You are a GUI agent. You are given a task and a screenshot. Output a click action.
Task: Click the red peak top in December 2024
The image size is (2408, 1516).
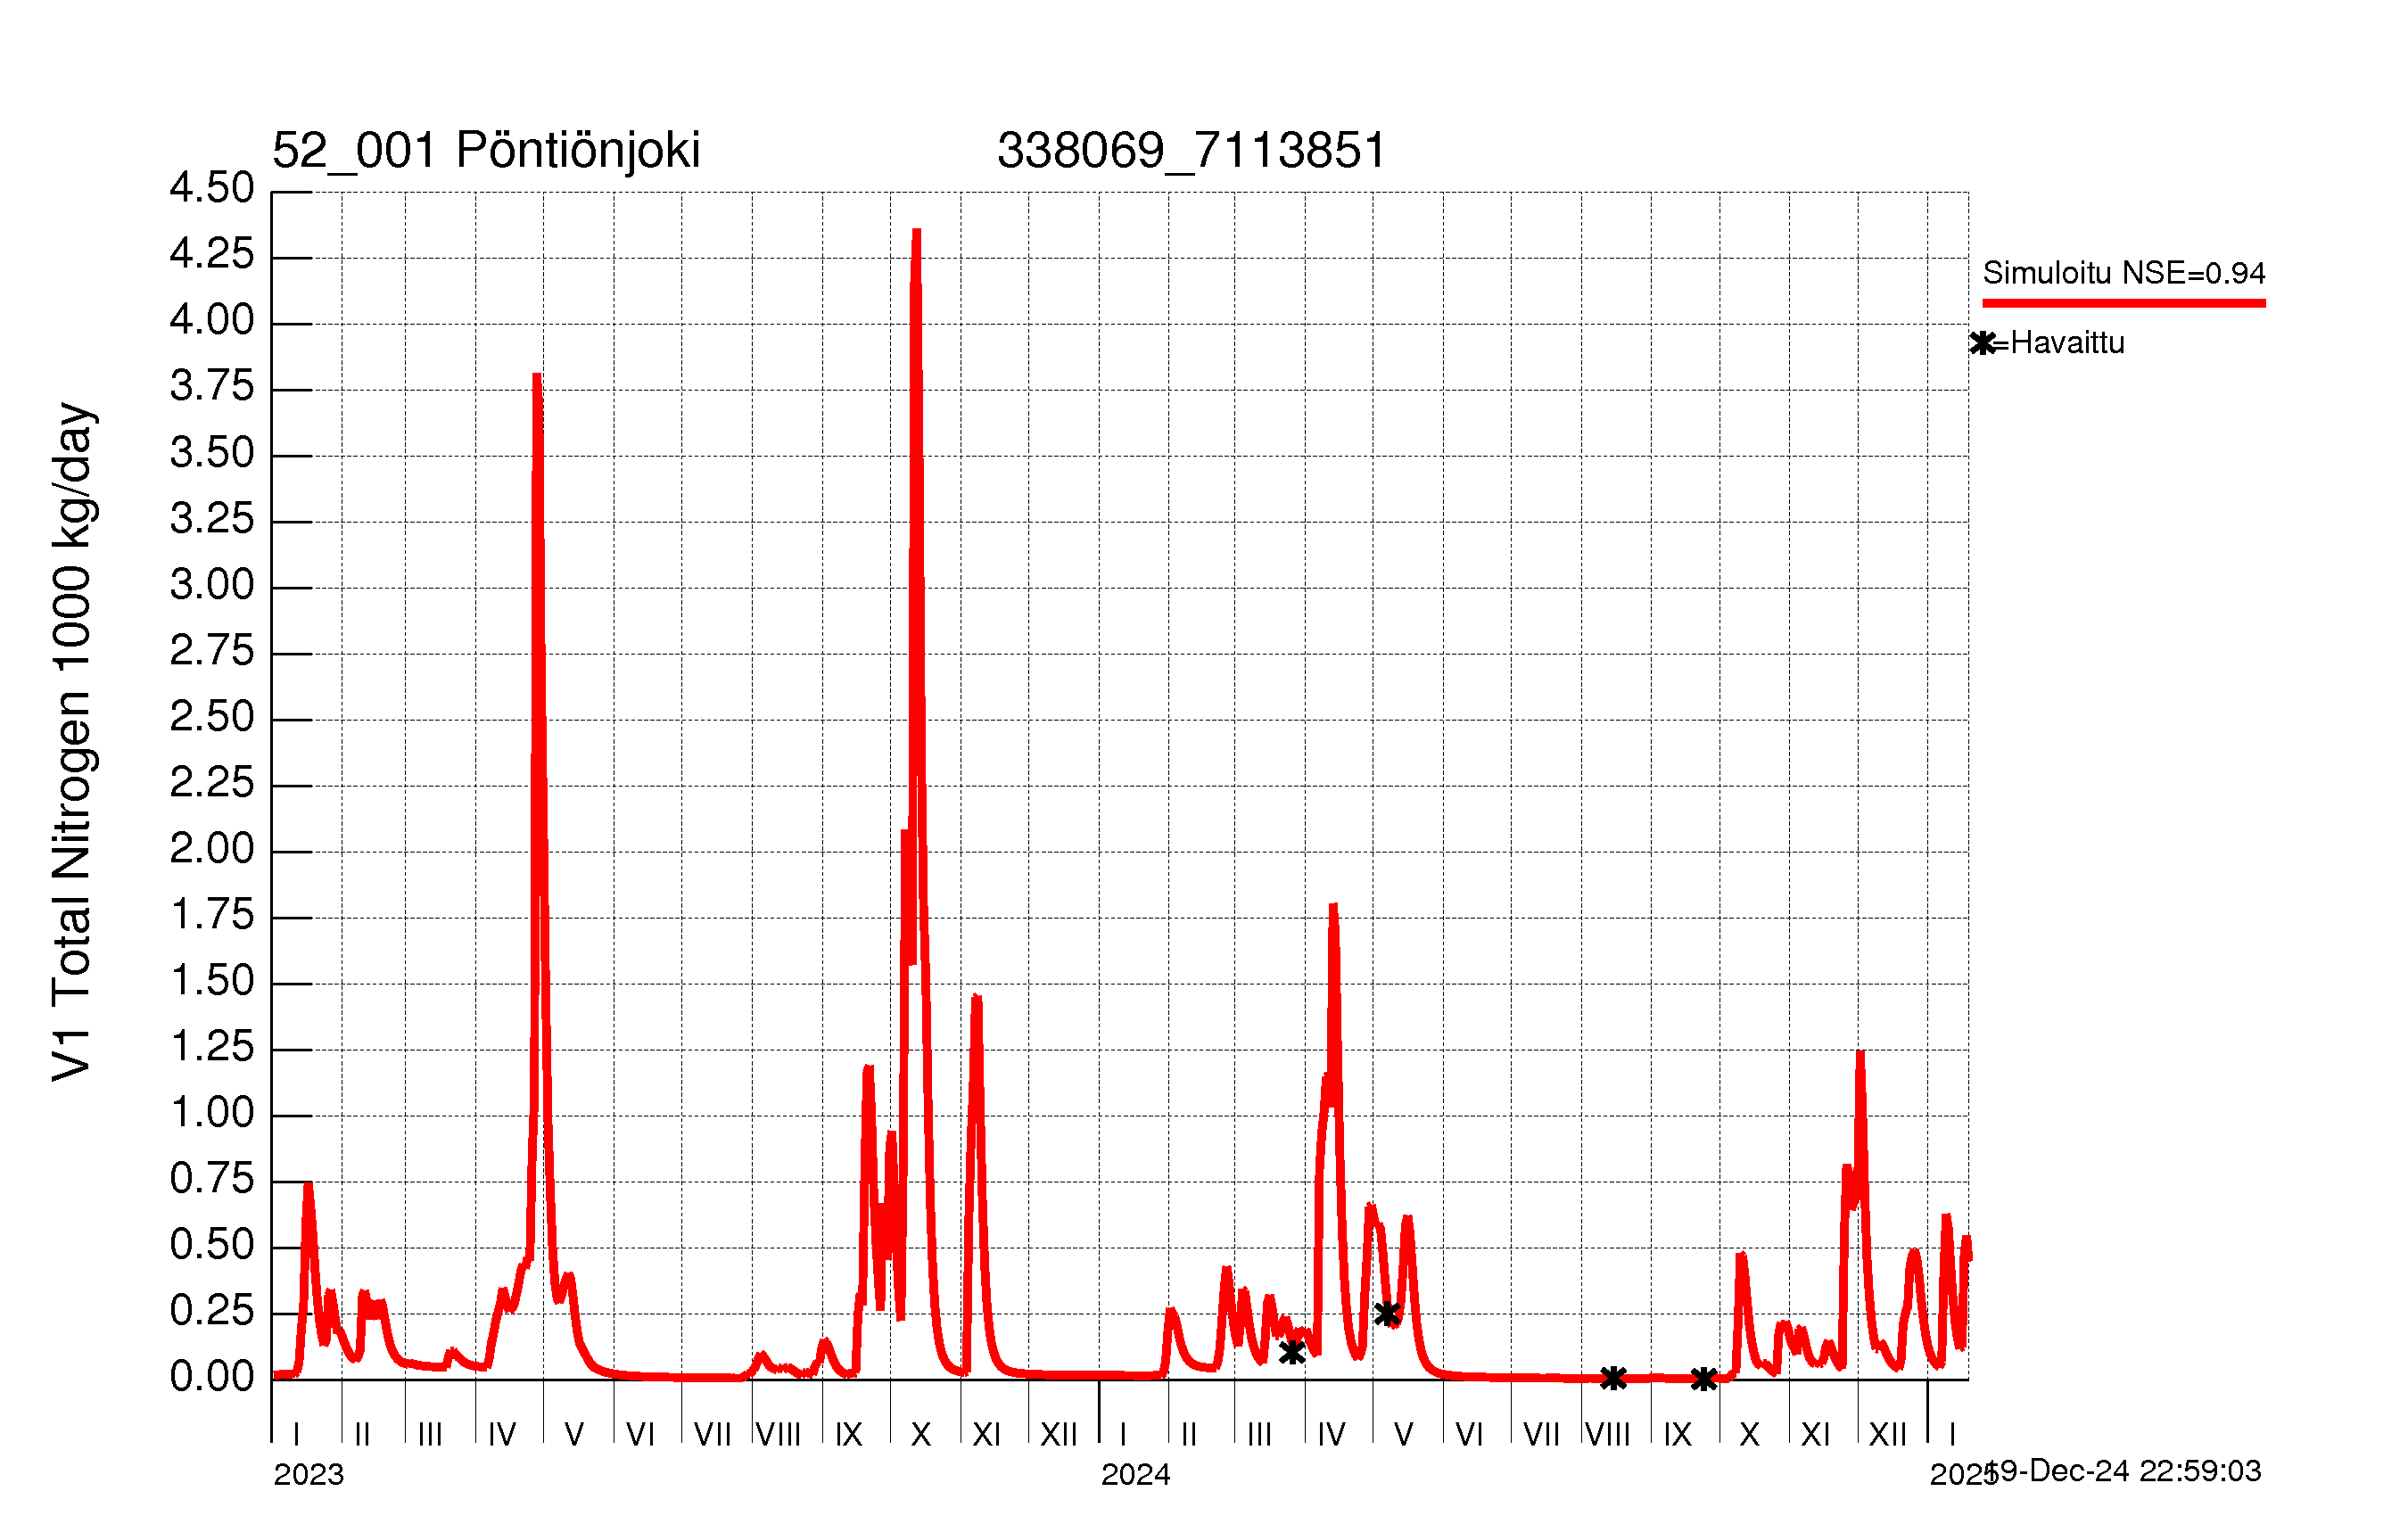pyautogui.click(x=1860, y=1055)
